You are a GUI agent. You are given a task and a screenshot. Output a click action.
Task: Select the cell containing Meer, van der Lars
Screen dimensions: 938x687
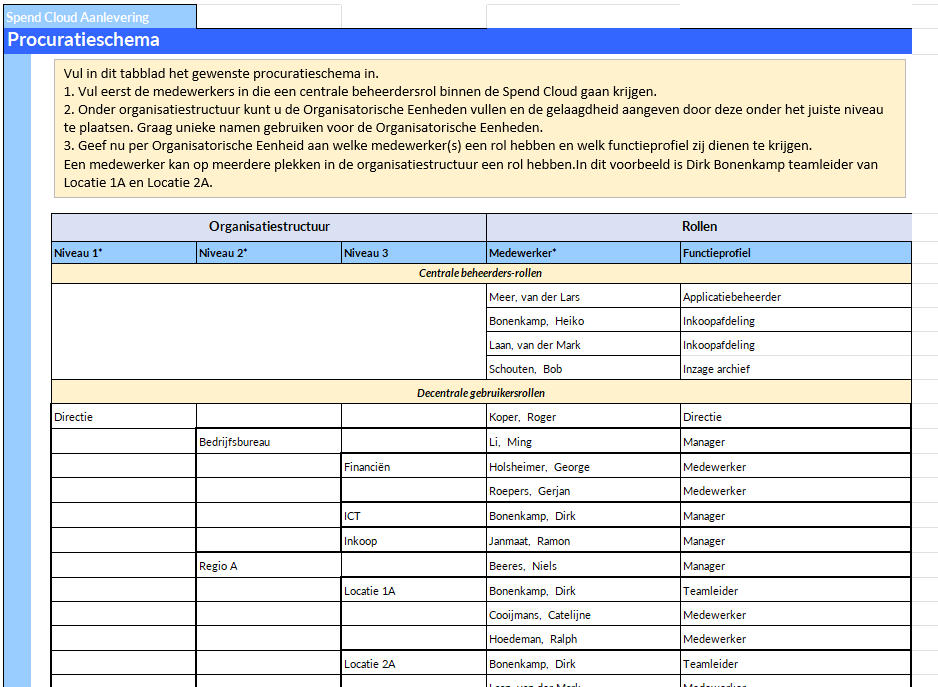582,297
